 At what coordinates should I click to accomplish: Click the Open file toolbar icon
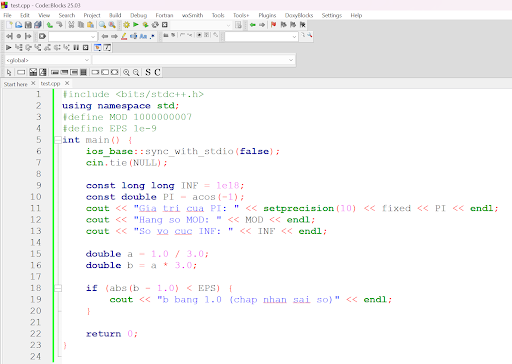click(x=19, y=25)
